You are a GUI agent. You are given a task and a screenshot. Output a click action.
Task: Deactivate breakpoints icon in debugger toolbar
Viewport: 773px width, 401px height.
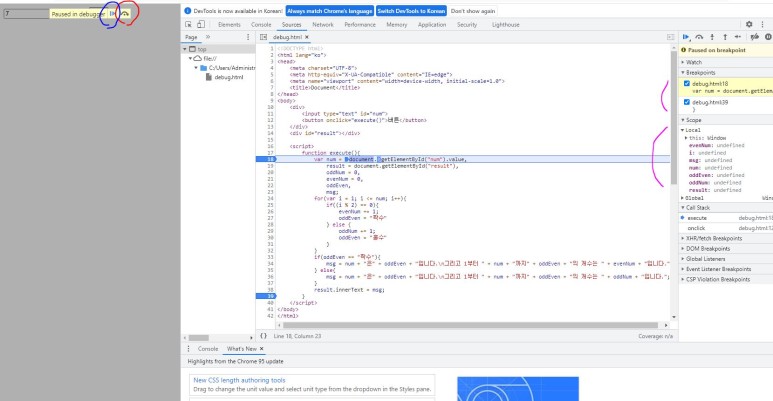point(754,37)
